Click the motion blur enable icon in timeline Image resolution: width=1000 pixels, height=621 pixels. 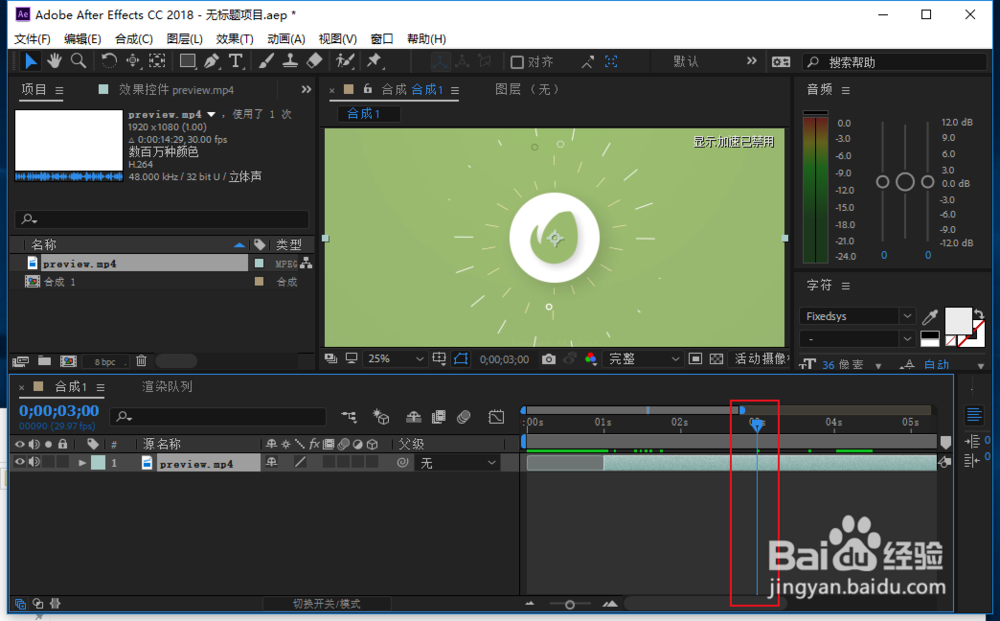(x=464, y=417)
